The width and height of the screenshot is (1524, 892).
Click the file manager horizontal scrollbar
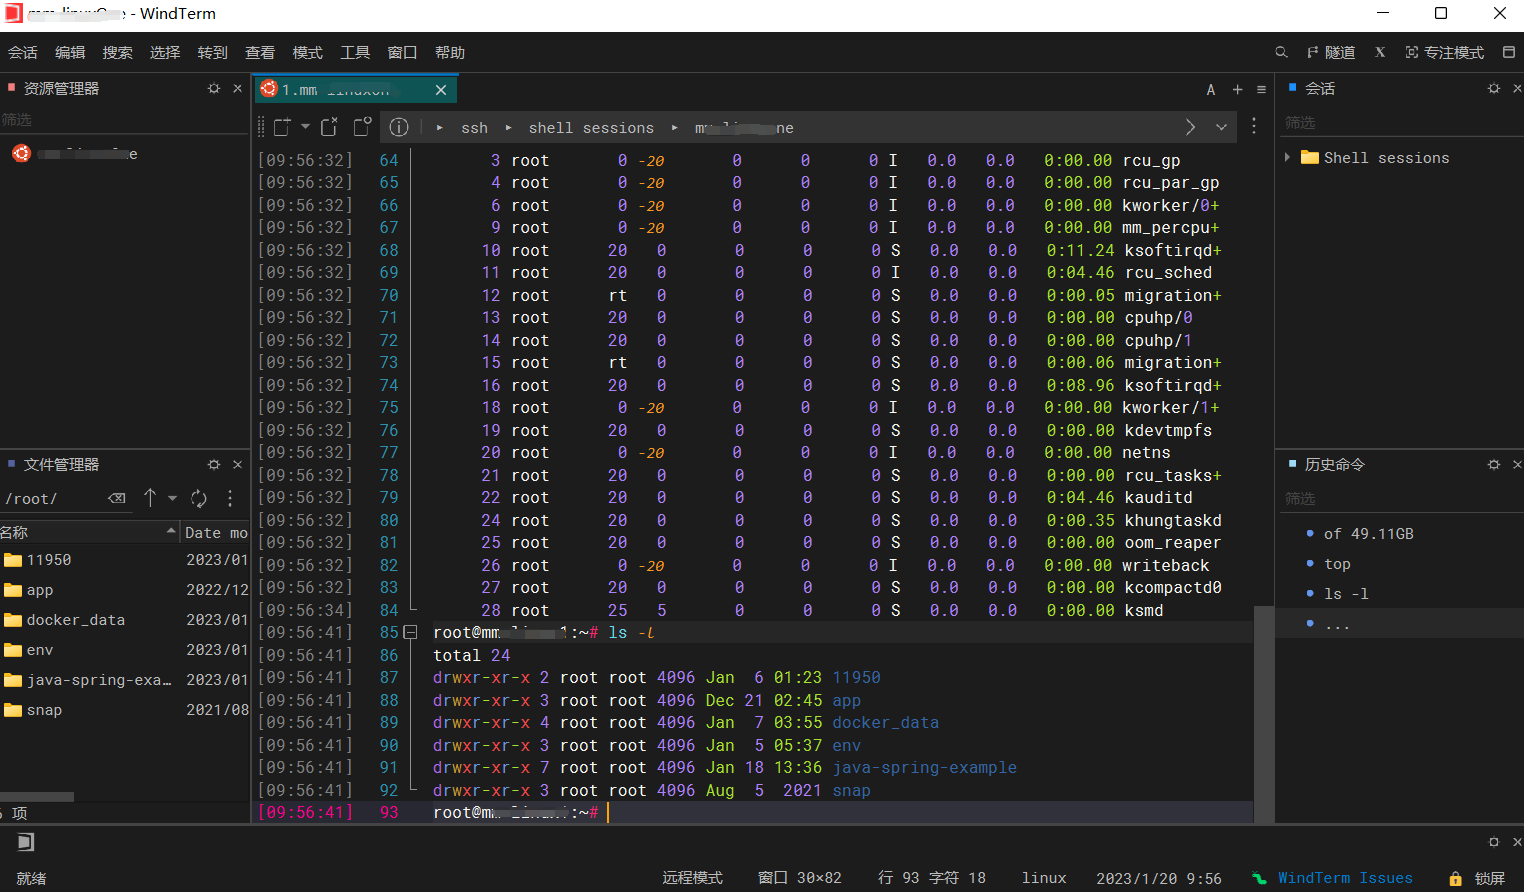37,797
